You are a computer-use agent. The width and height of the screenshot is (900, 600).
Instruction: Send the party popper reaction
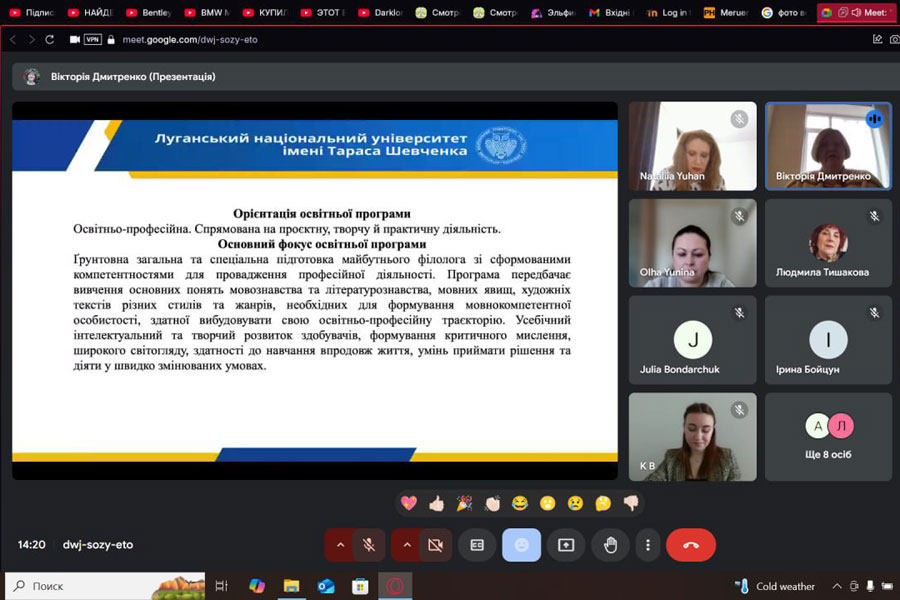click(464, 503)
